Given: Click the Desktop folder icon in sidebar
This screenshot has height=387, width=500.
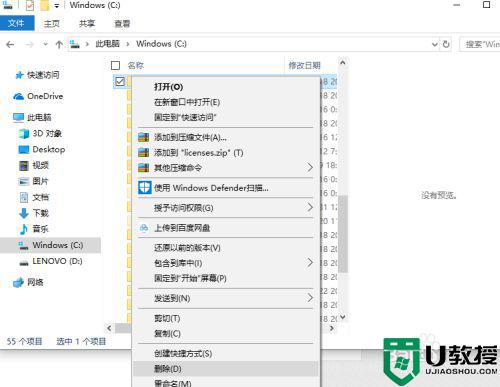Looking at the screenshot, I should [x=24, y=149].
